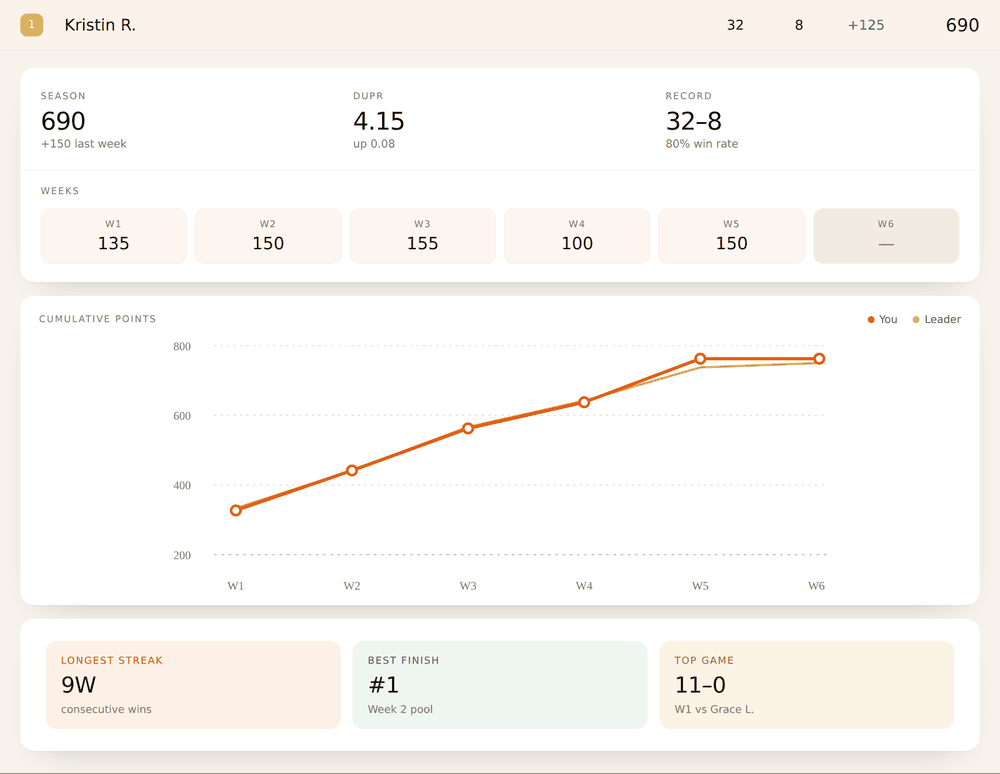Click the W6 data point marker
Viewport: 1000px width, 774px height.
(x=819, y=359)
